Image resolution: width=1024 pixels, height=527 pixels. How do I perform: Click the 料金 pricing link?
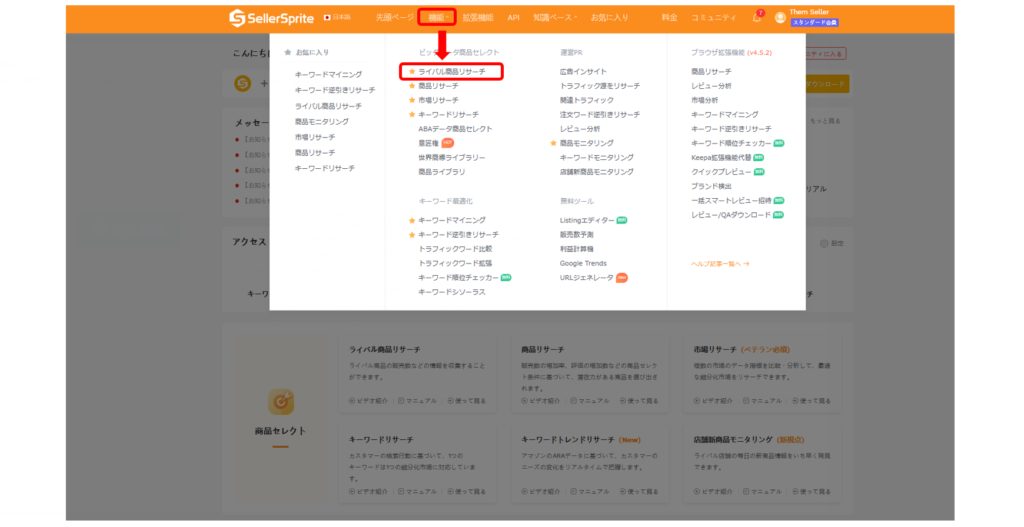tap(669, 18)
